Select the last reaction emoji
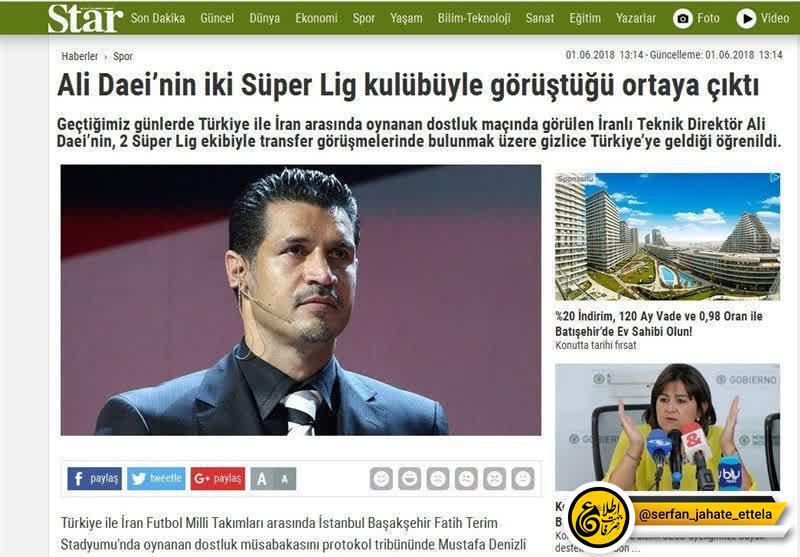The height and width of the screenshot is (557, 800). [x=523, y=478]
